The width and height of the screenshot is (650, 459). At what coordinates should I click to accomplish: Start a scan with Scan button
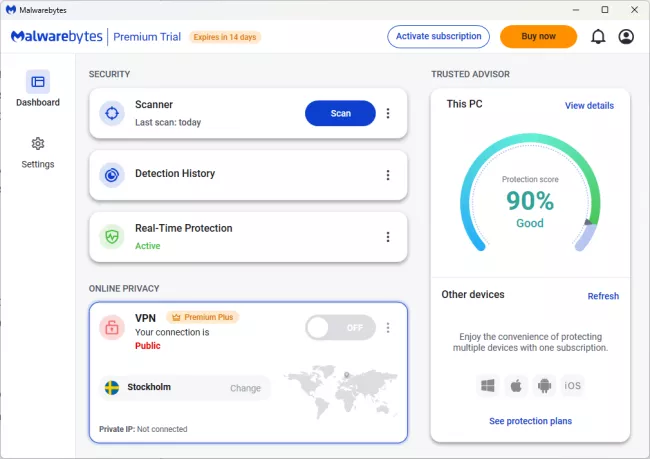[340, 113]
